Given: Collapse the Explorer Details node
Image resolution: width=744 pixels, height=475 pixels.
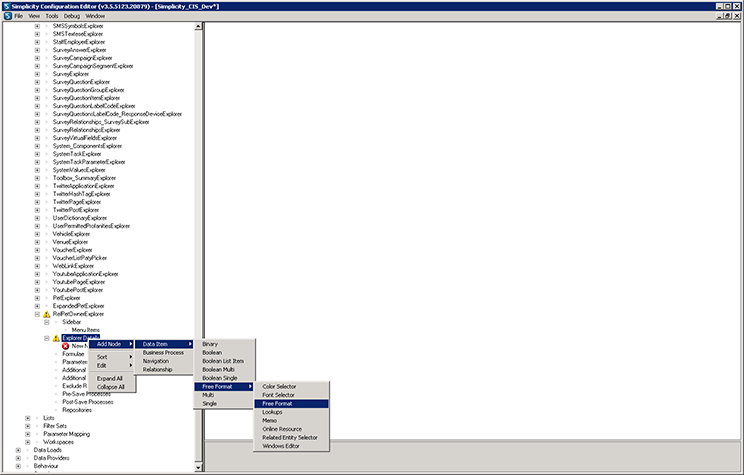Looking at the screenshot, I should pos(46,338).
